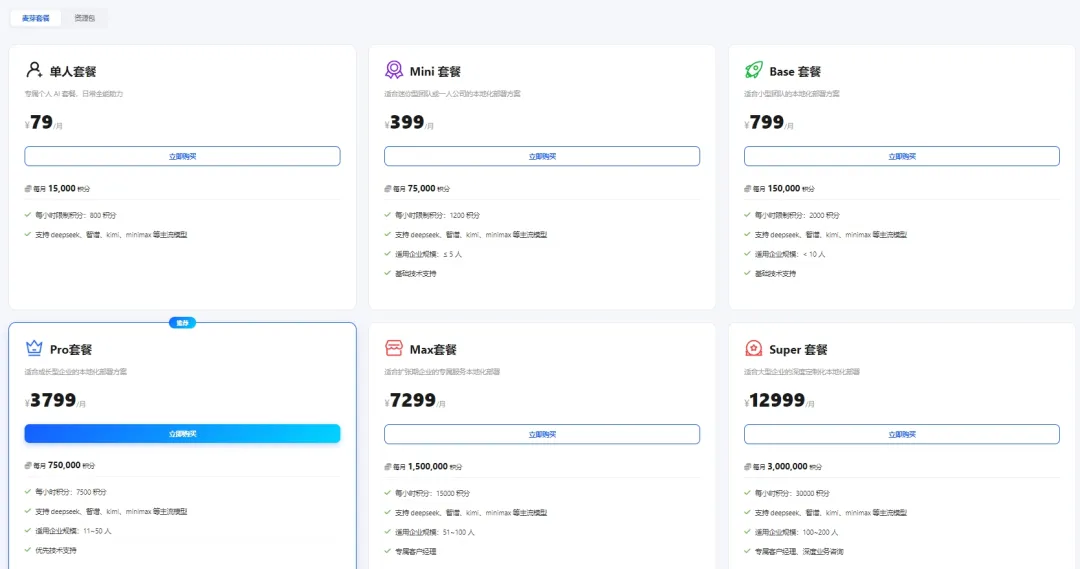Click 适用企业规模: 11~50 人 text

73,531
